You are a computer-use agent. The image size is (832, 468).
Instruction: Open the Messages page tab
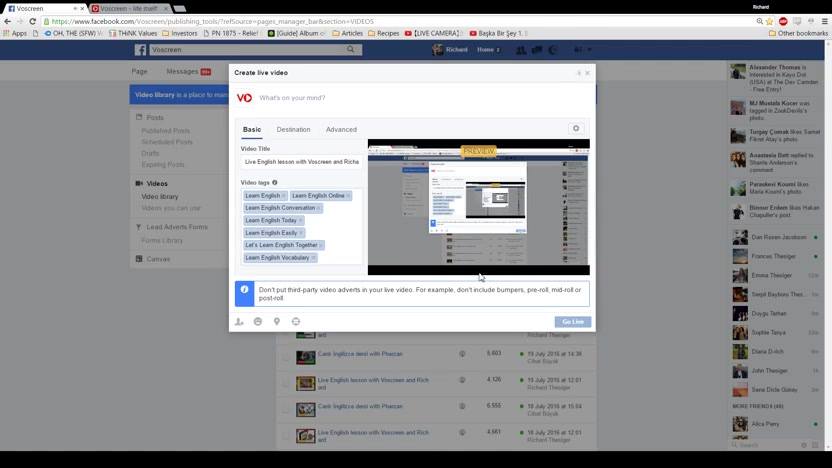[188, 71]
